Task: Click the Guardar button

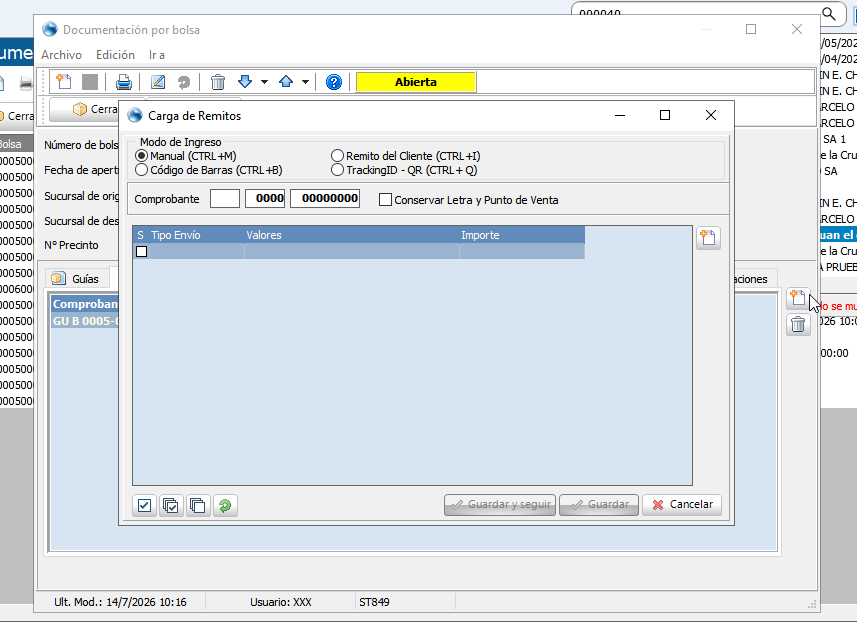Action: tap(599, 504)
